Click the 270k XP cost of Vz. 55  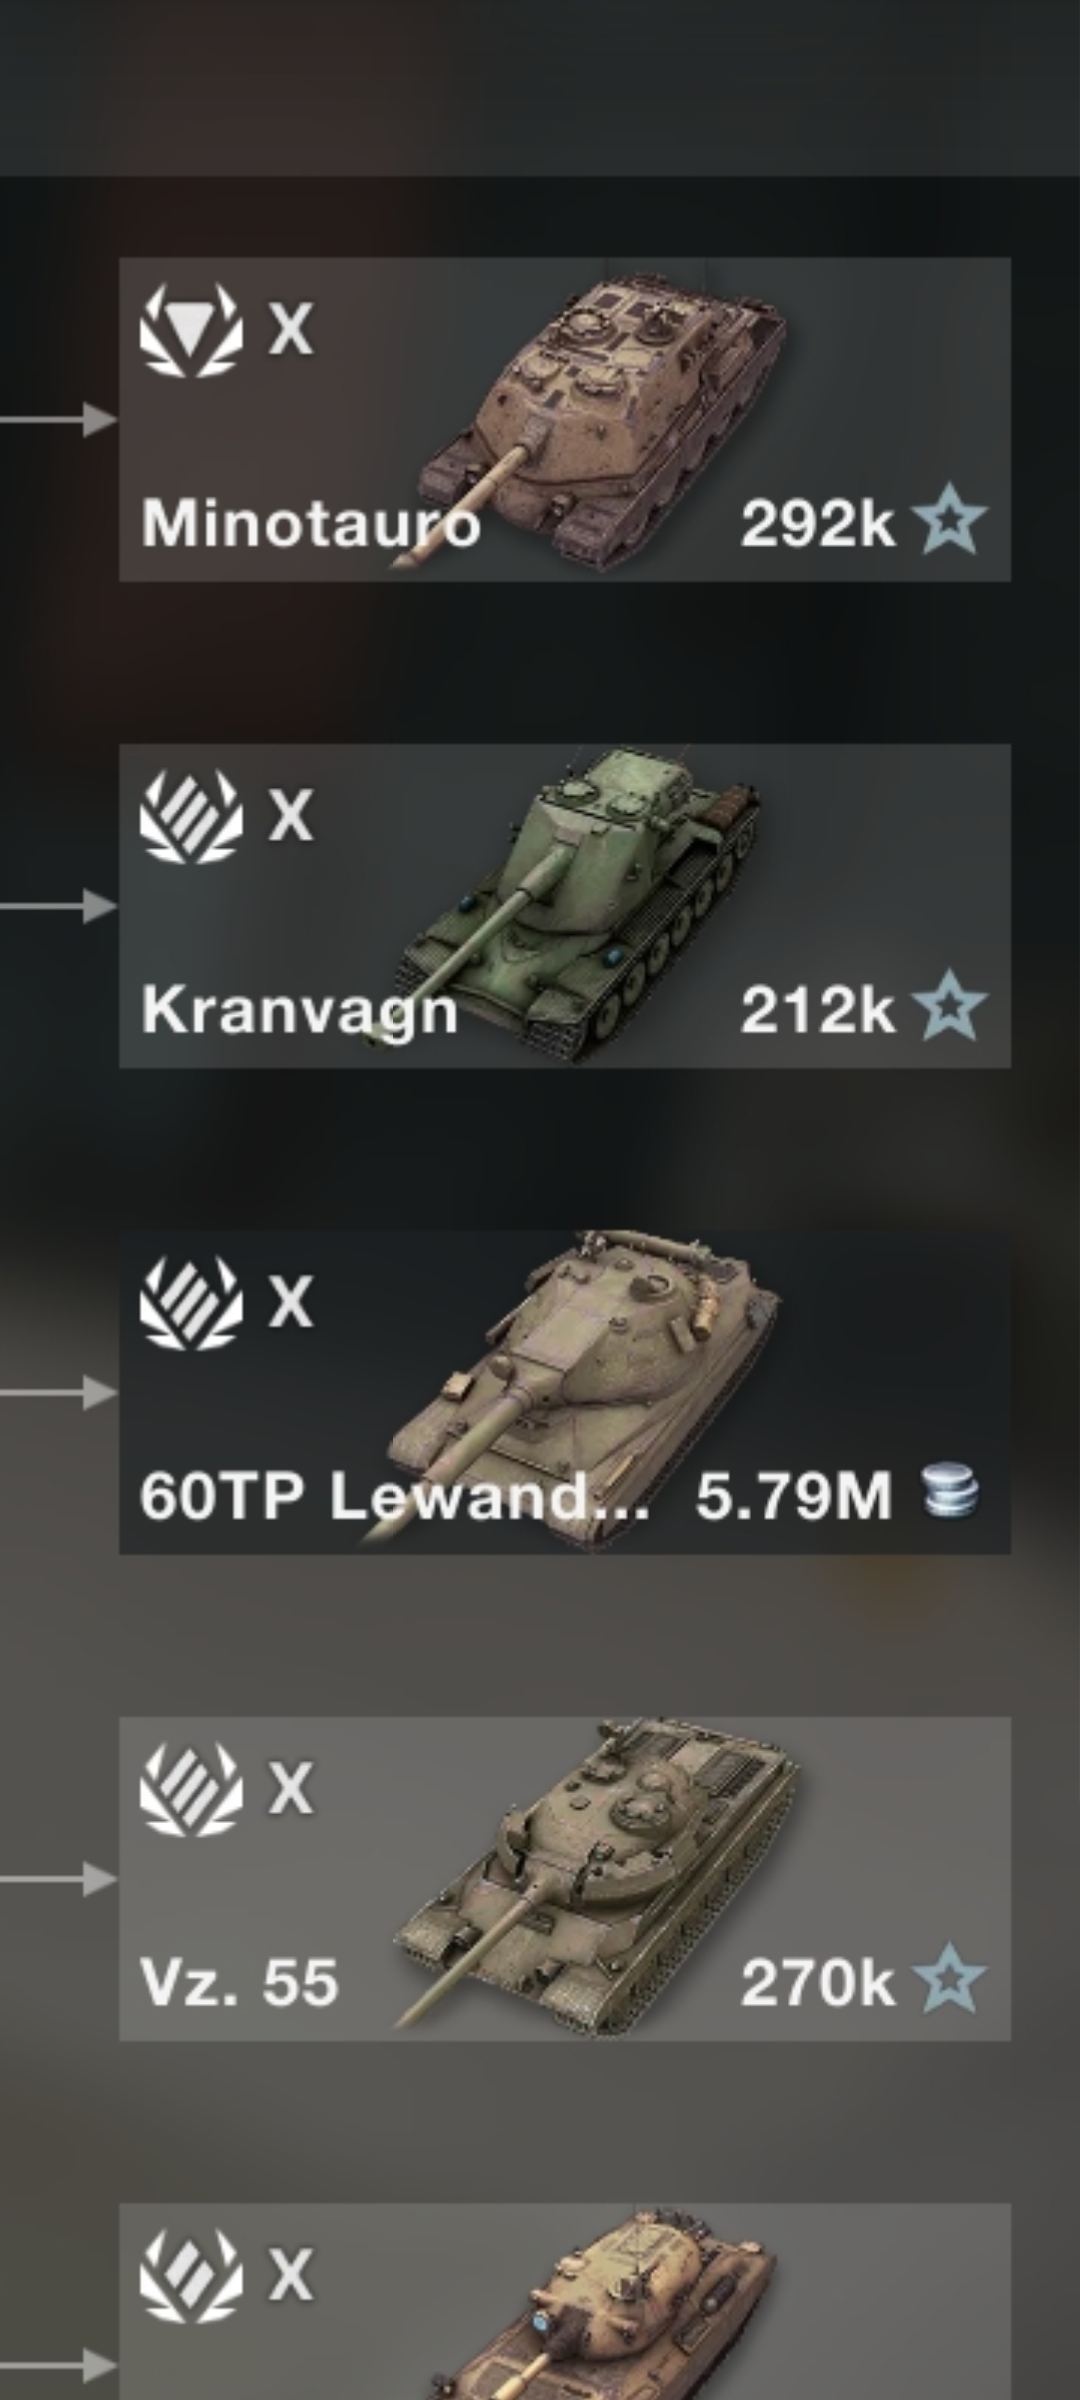[817, 1983]
